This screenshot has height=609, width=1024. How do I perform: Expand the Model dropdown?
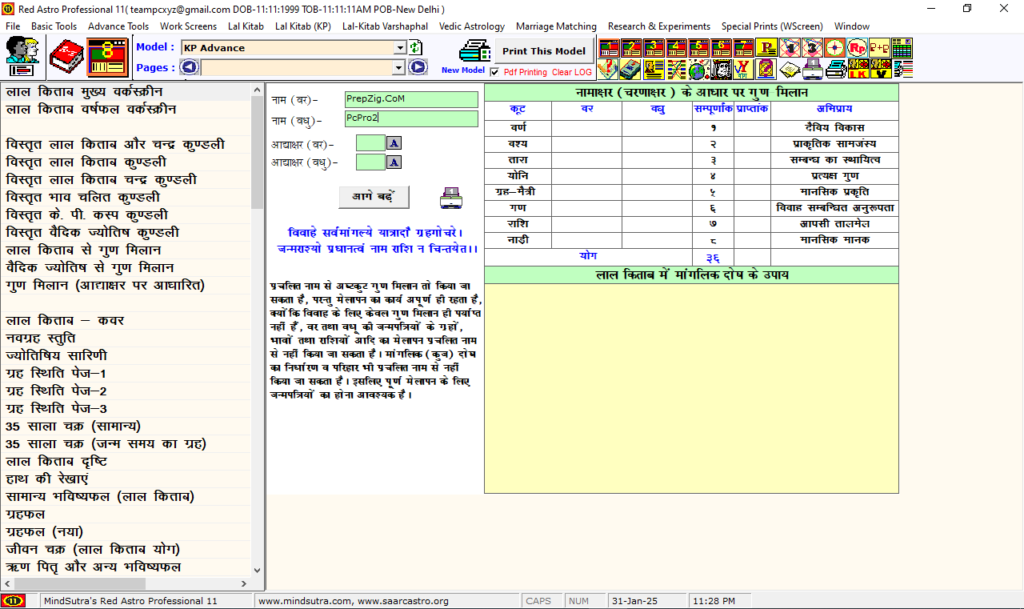point(400,48)
